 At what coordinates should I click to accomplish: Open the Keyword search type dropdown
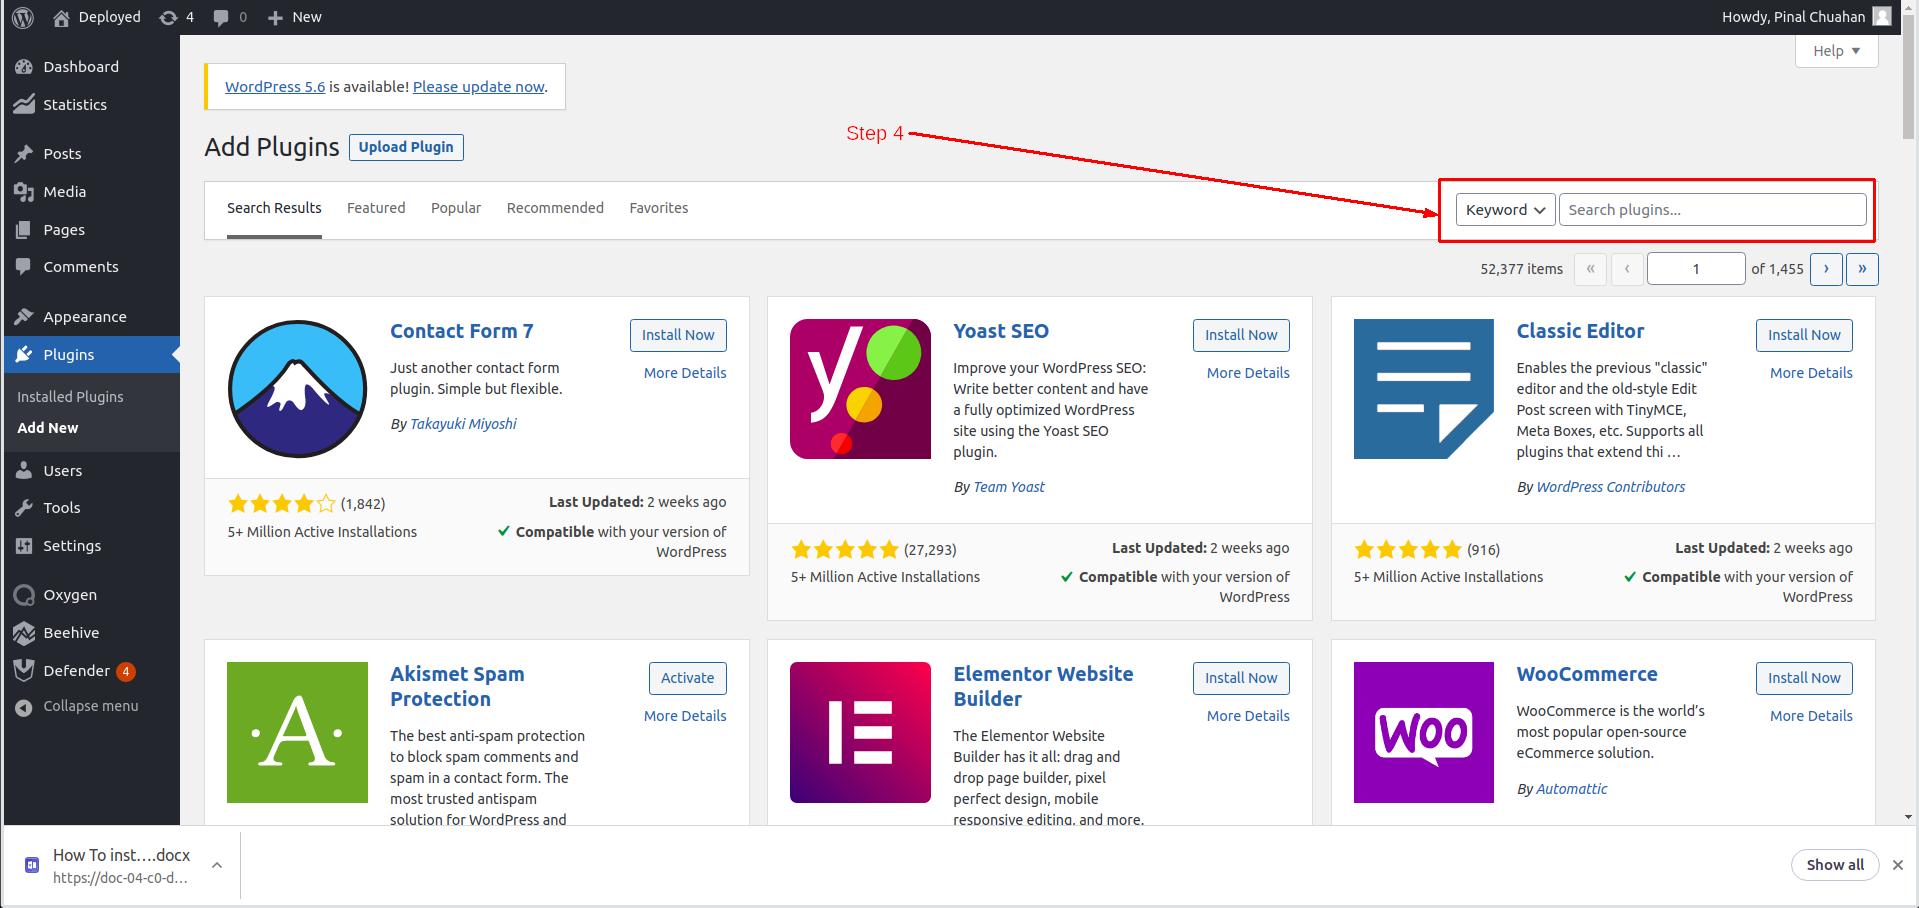point(1505,210)
